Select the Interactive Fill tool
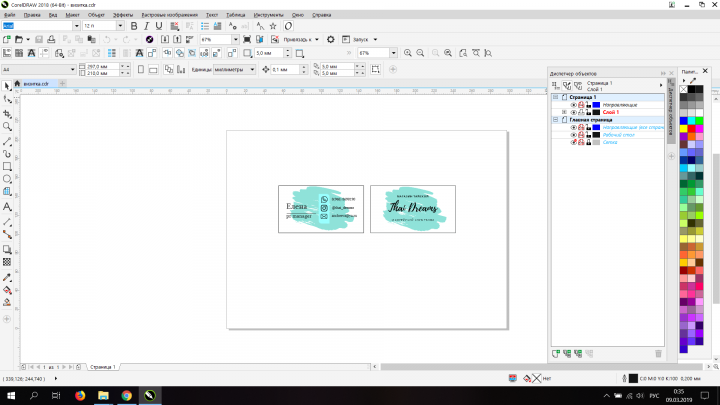720x405 pixels. [7, 290]
